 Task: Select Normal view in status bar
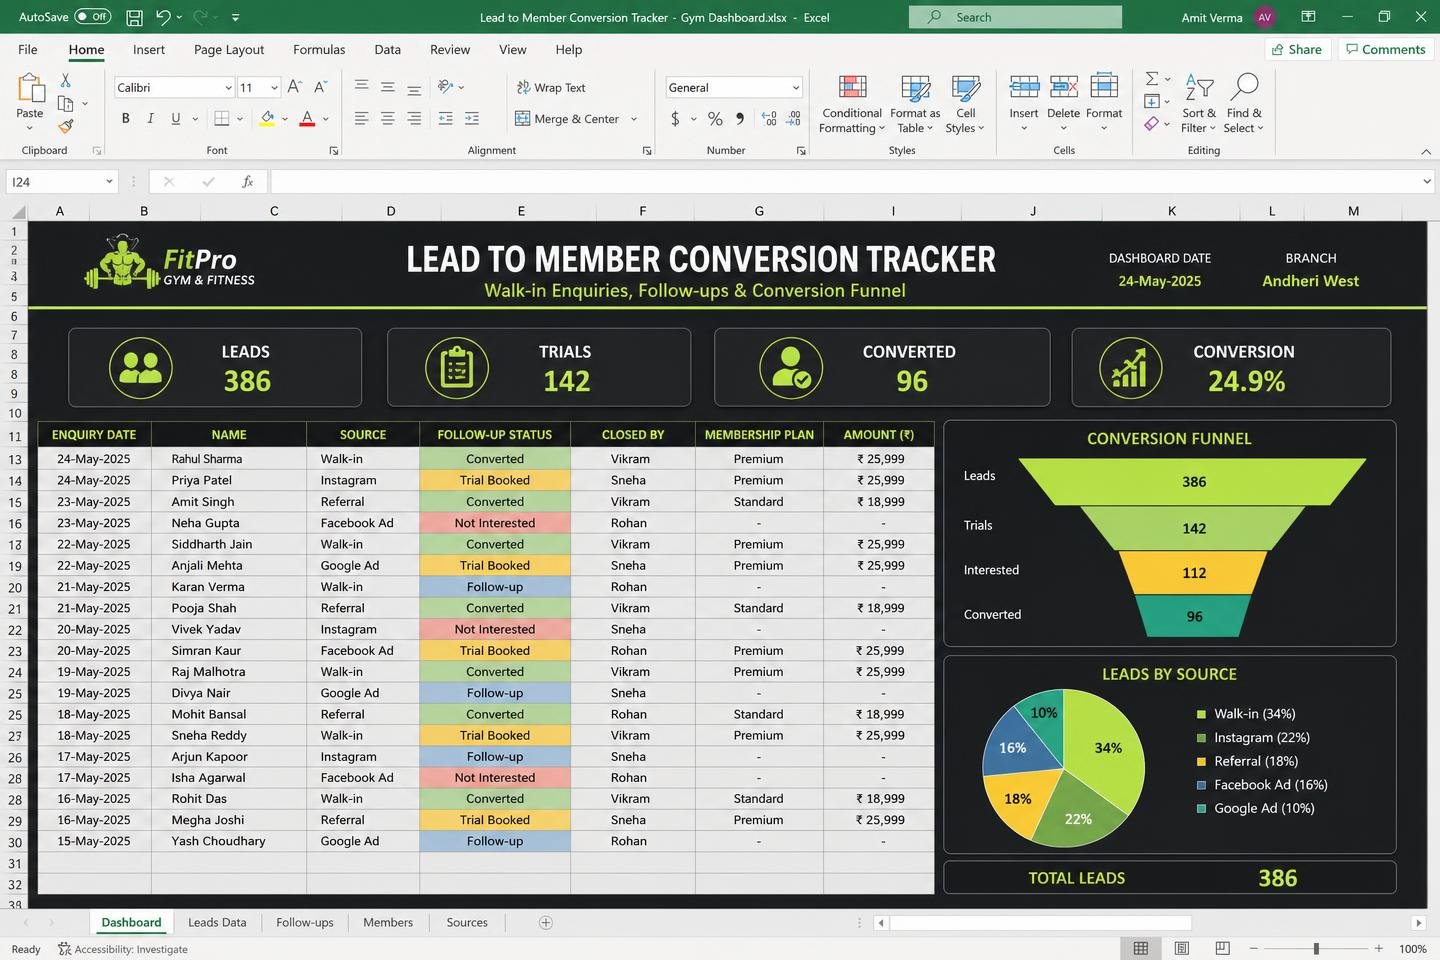(x=1140, y=948)
